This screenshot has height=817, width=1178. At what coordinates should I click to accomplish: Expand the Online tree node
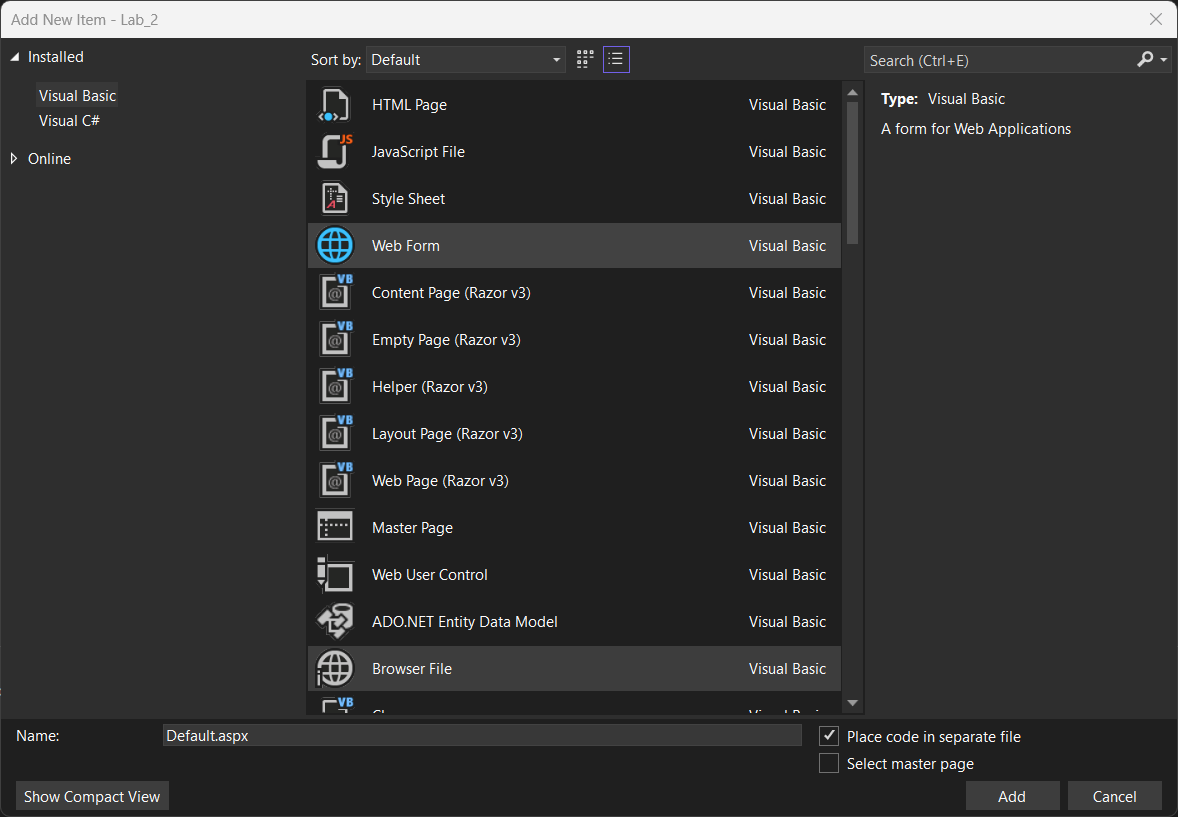(x=14, y=159)
